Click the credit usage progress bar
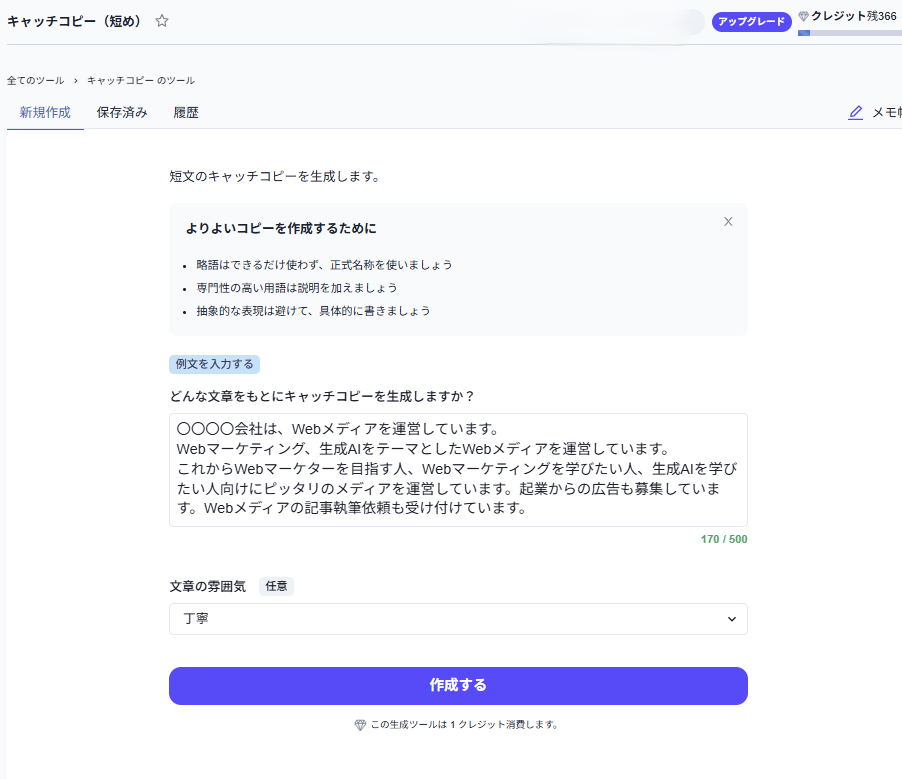This screenshot has width=902, height=779. coord(850,33)
